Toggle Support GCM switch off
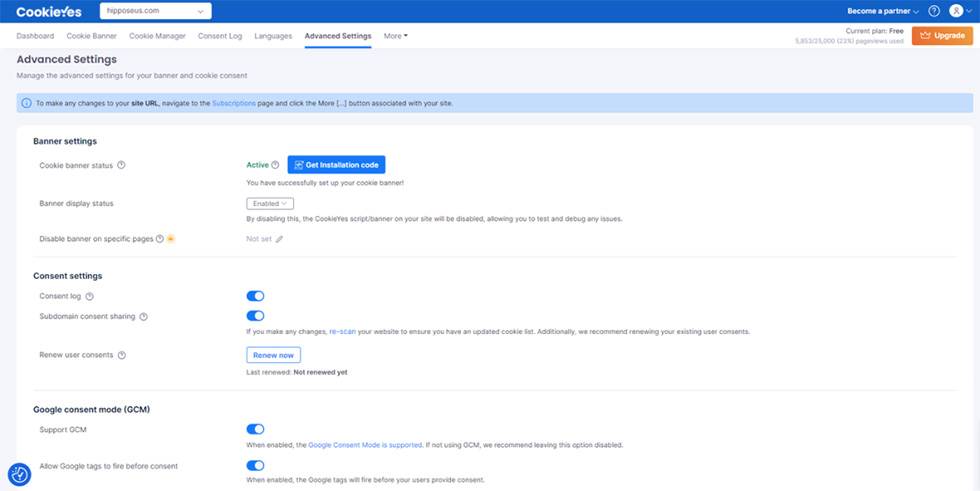The height and width of the screenshot is (491, 980). click(x=255, y=429)
